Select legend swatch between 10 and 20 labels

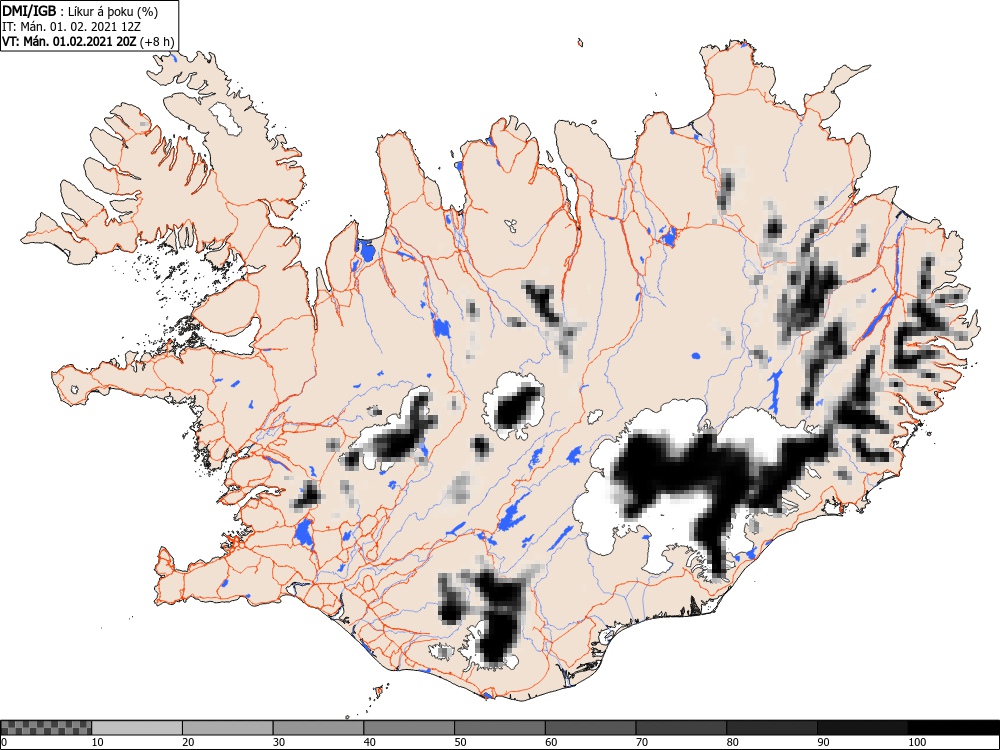click(137, 728)
